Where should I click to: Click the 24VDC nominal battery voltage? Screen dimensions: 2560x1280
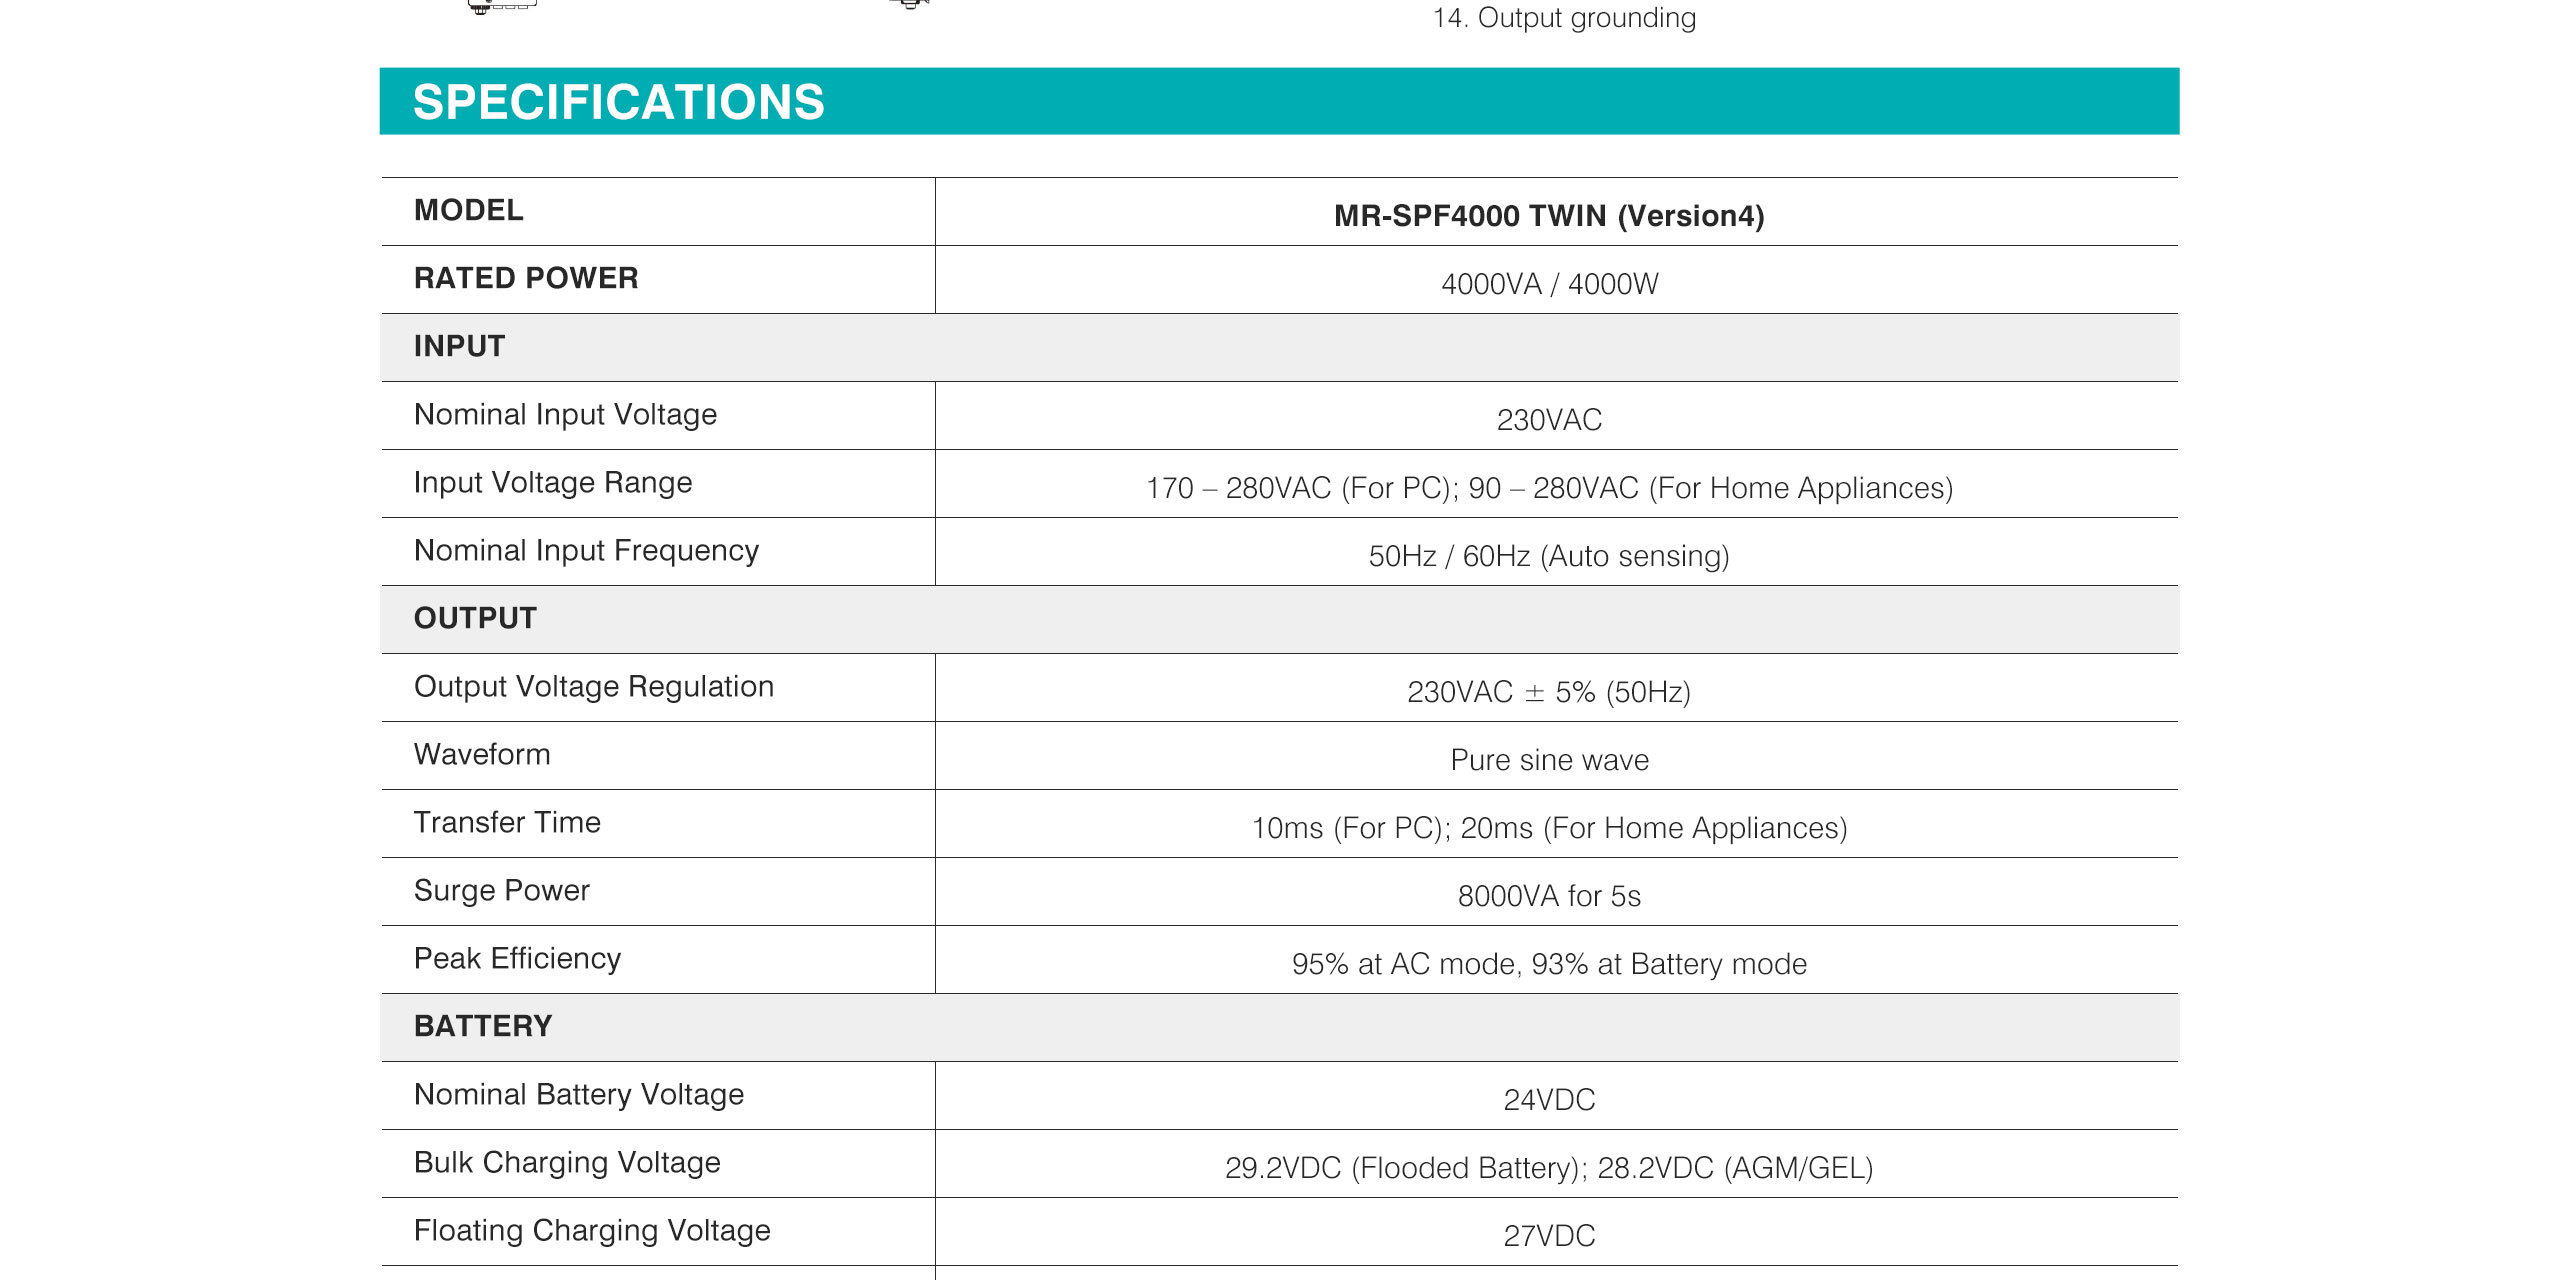click(1549, 1100)
